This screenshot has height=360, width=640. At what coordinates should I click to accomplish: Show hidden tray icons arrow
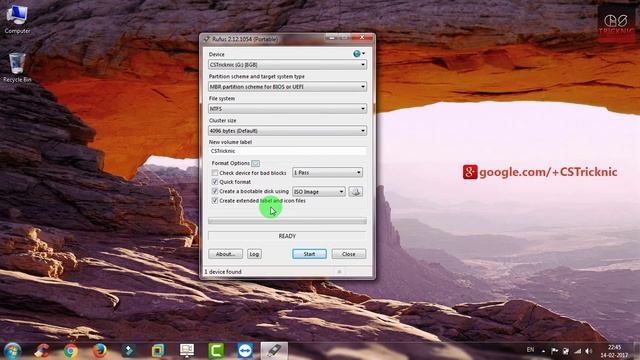[543, 351]
